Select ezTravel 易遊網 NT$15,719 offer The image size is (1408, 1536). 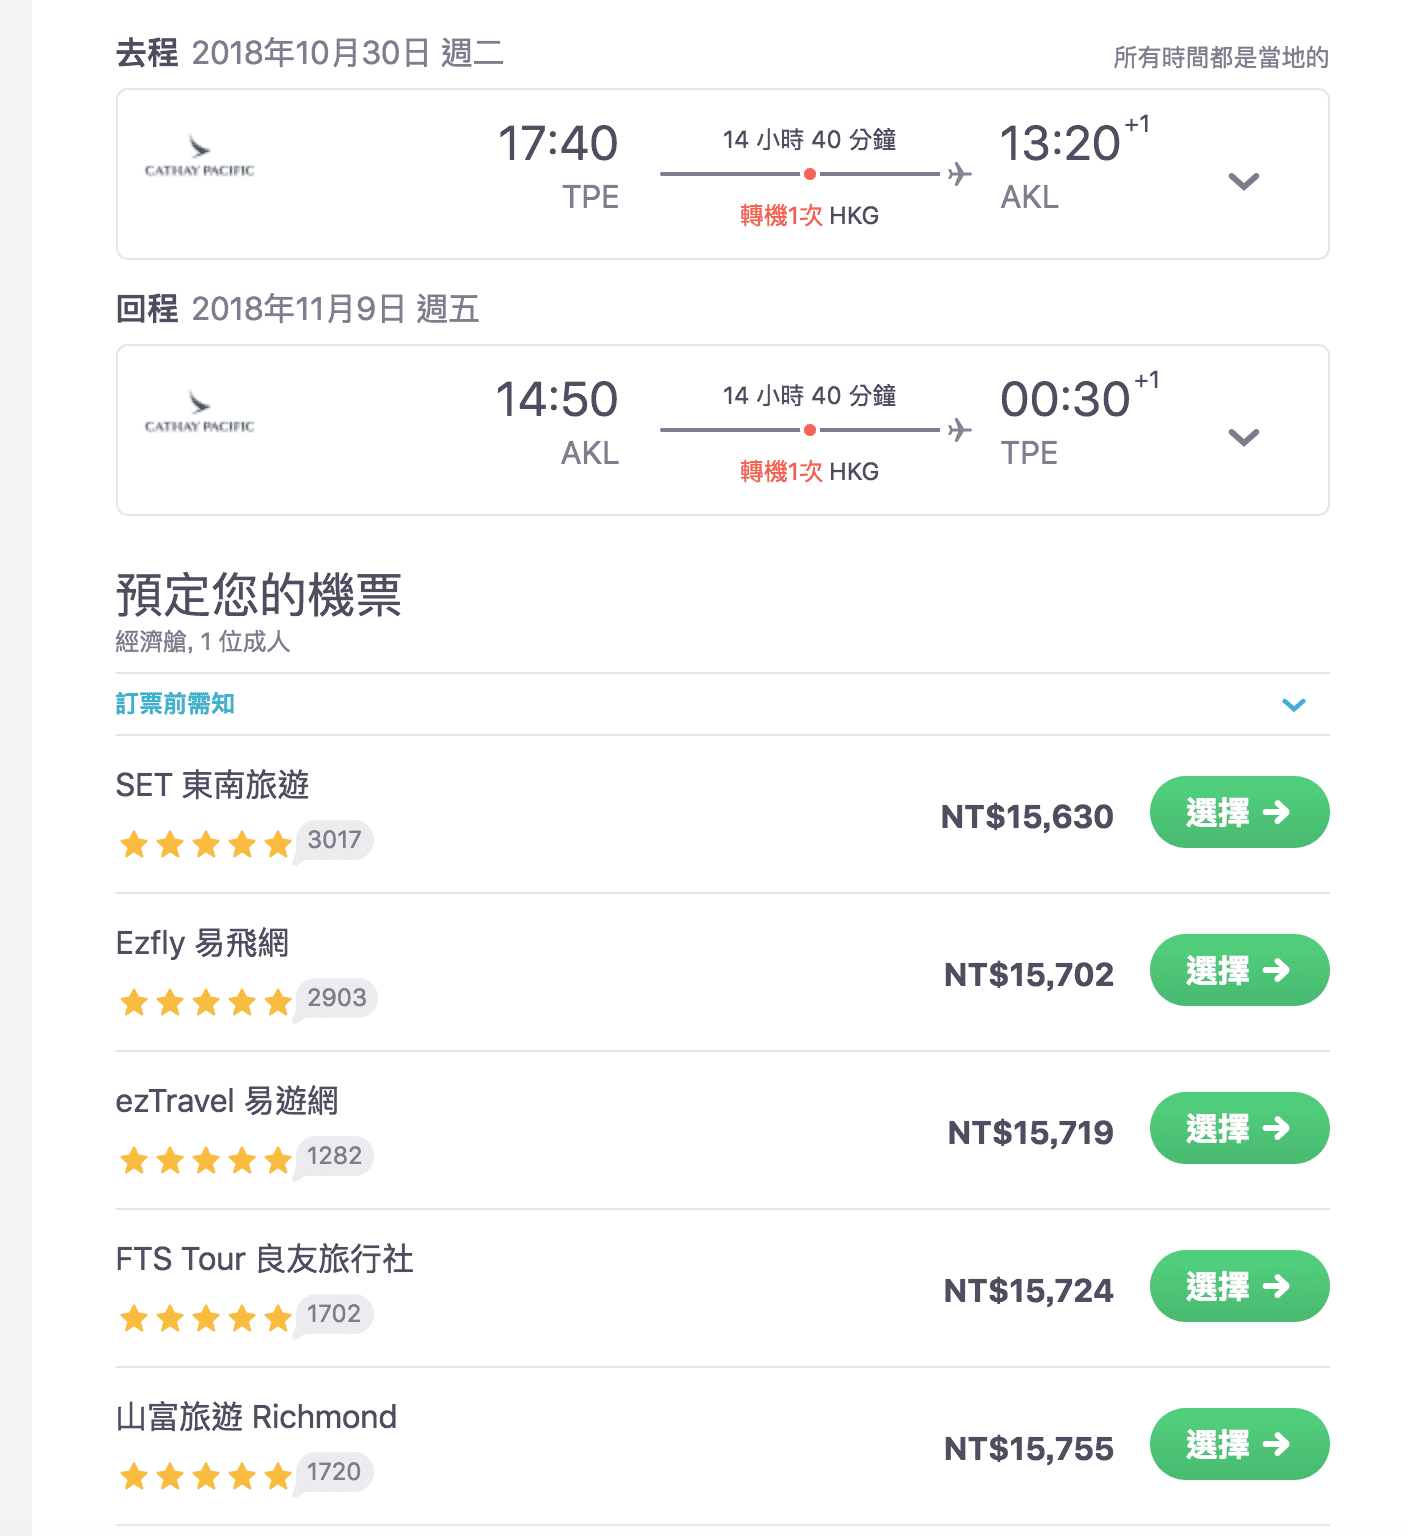pos(1239,1128)
